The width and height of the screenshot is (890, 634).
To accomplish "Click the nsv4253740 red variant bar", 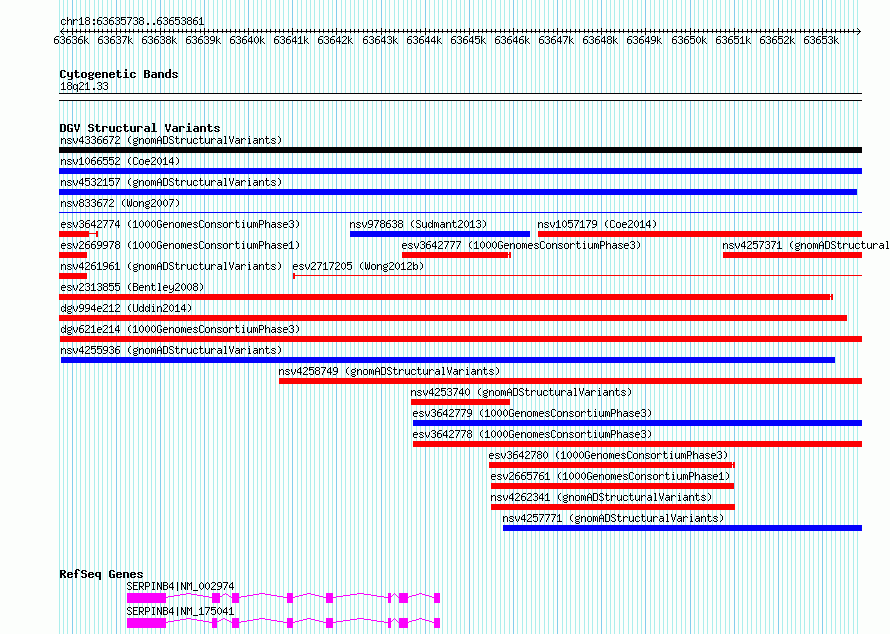I will pos(460,402).
